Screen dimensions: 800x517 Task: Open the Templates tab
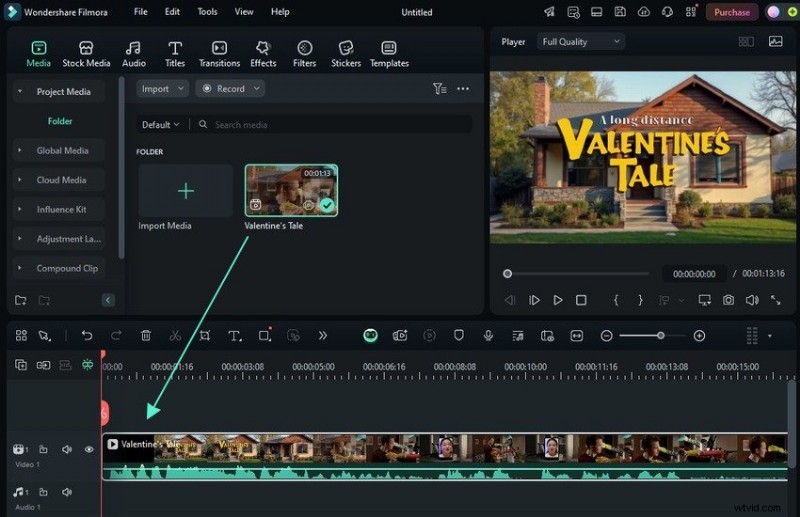389,54
